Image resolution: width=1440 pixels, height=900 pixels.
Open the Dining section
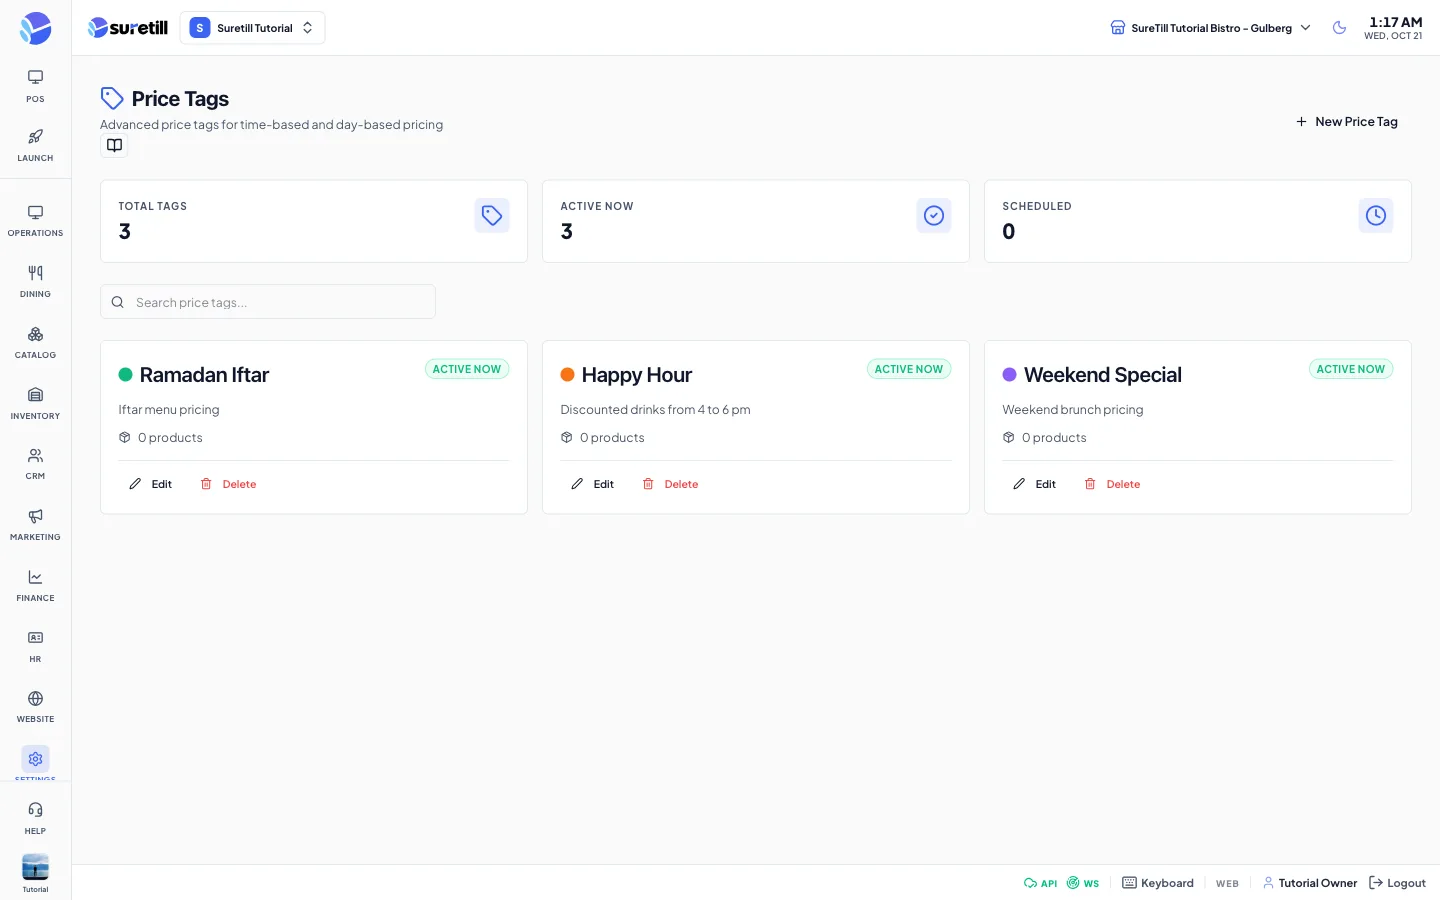[x=35, y=282]
